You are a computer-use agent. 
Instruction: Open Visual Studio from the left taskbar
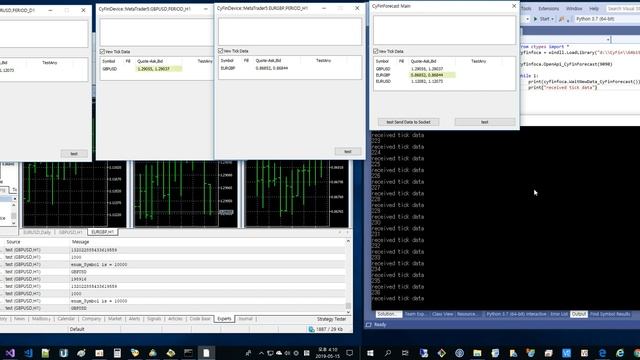[x=10, y=353]
